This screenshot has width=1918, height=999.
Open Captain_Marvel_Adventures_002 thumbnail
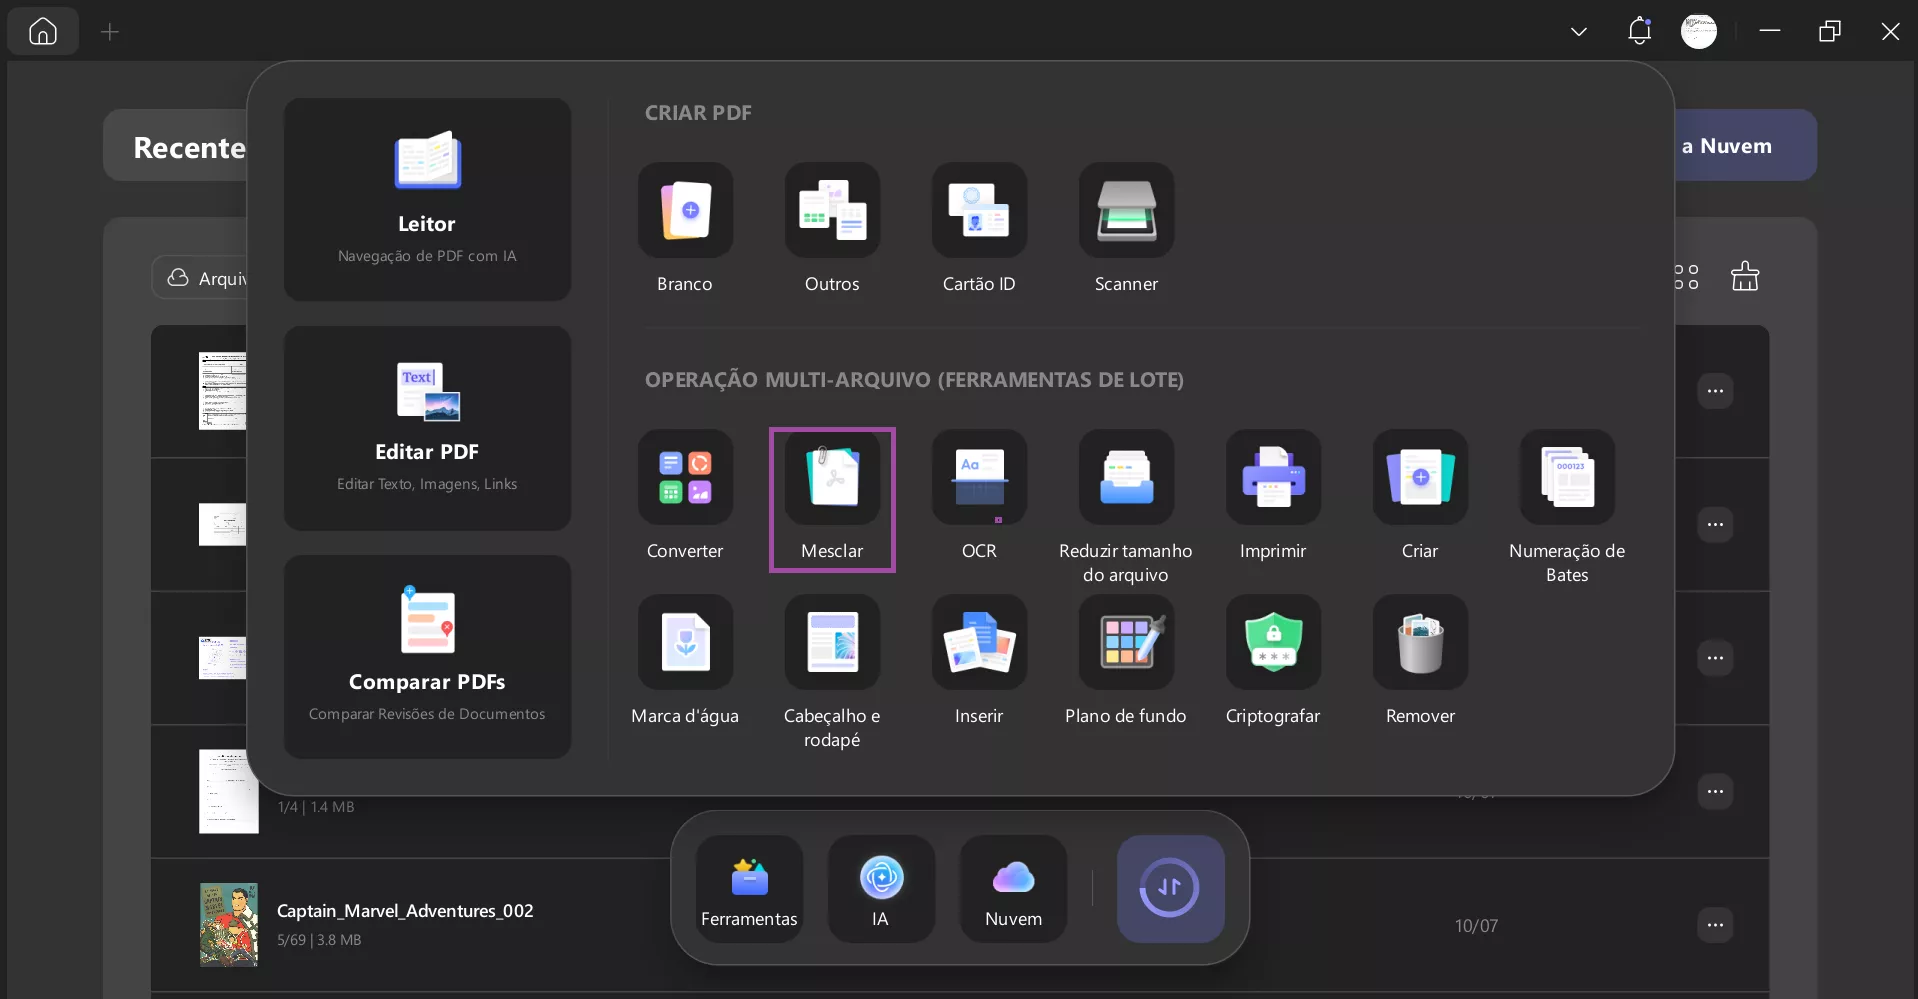point(228,925)
